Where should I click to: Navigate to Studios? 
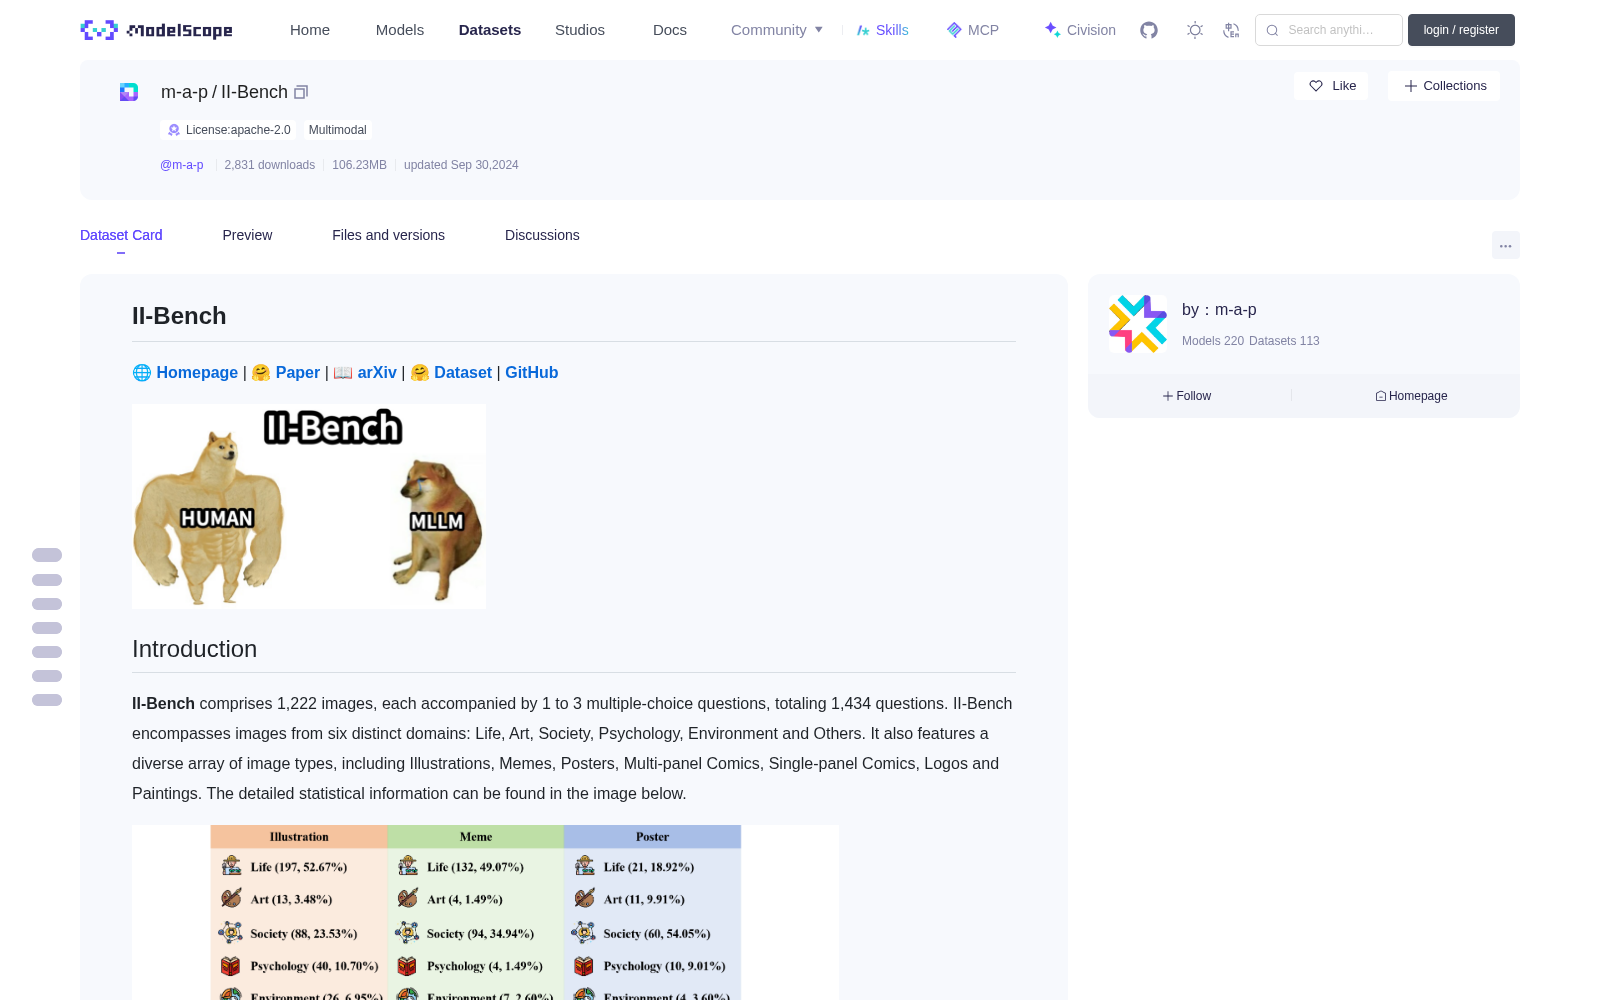(580, 30)
